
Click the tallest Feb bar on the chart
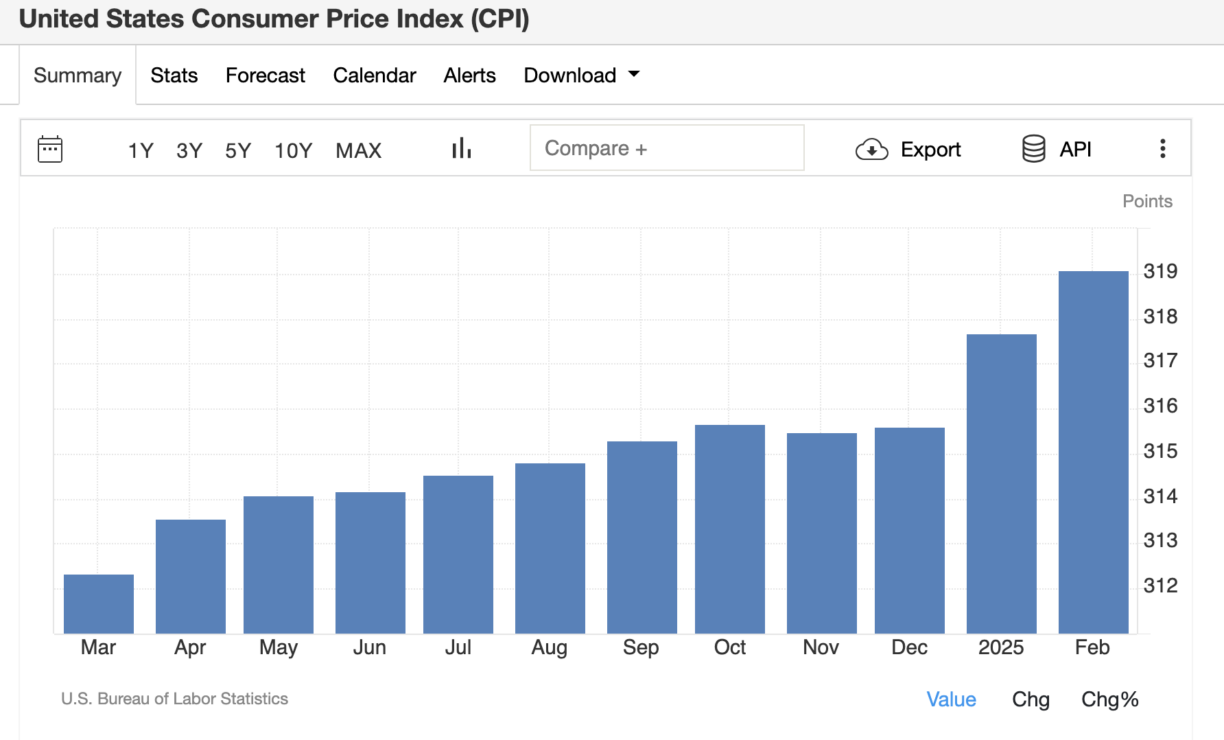pyautogui.click(x=1092, y=450)
